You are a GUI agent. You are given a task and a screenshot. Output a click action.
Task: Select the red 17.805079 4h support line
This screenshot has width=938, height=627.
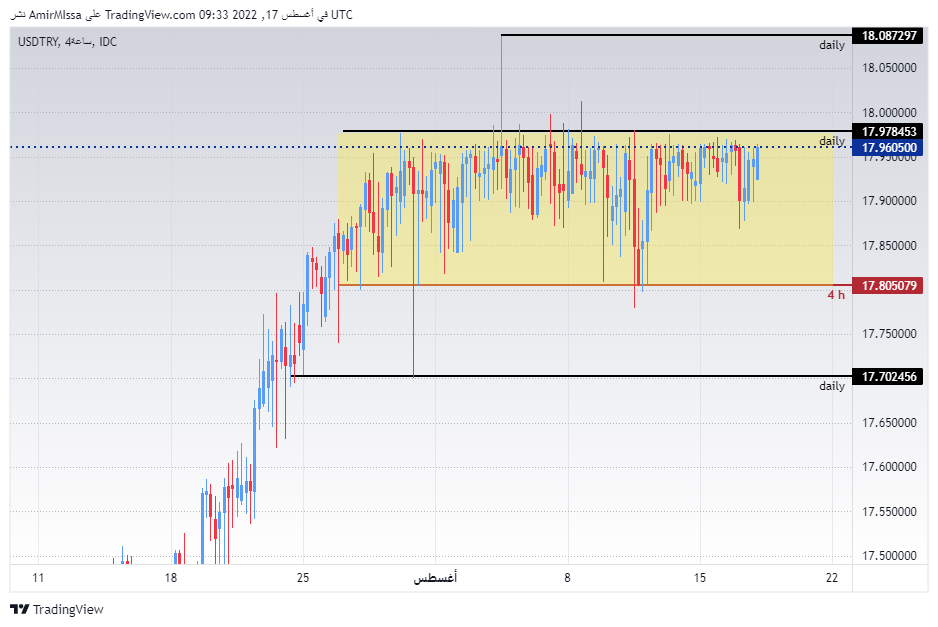(595, 285)
